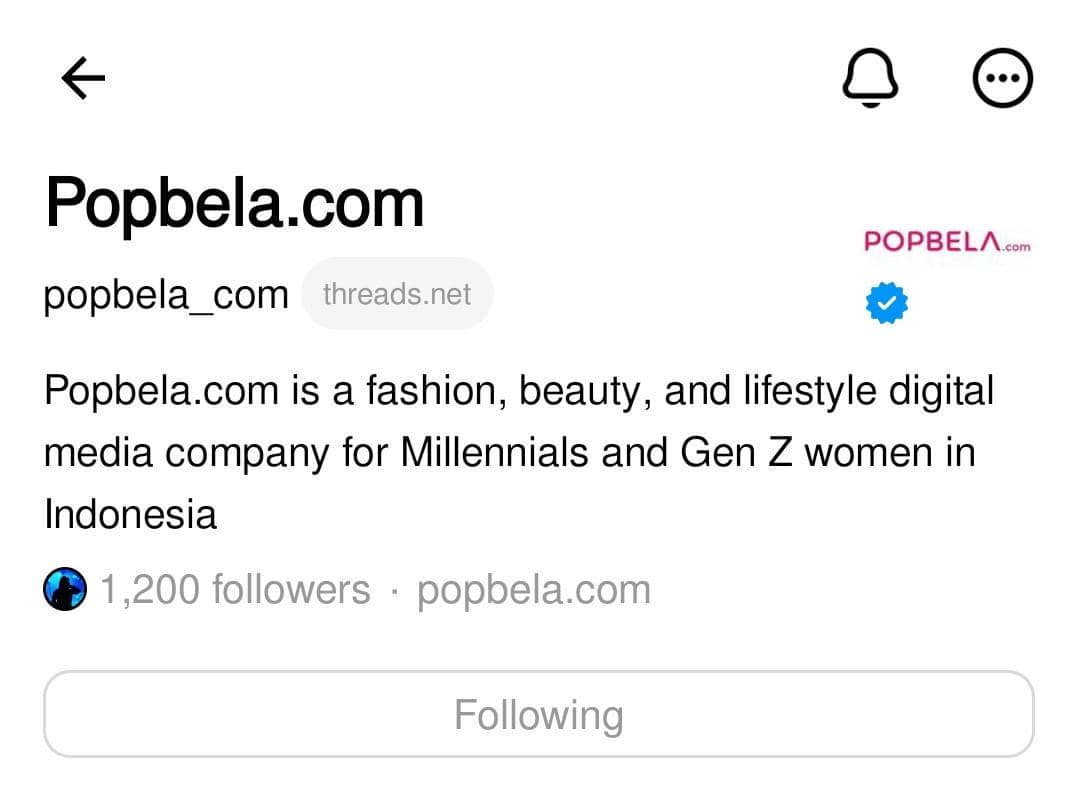The image size is (1080, 796).
Task: Visit the popbela.com website link
Action: pyautogui.click(x=533, y=589)
